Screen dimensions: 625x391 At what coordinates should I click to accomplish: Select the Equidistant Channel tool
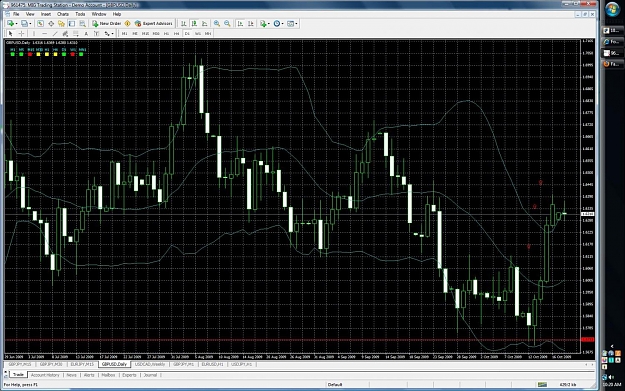tap(65, 33)
